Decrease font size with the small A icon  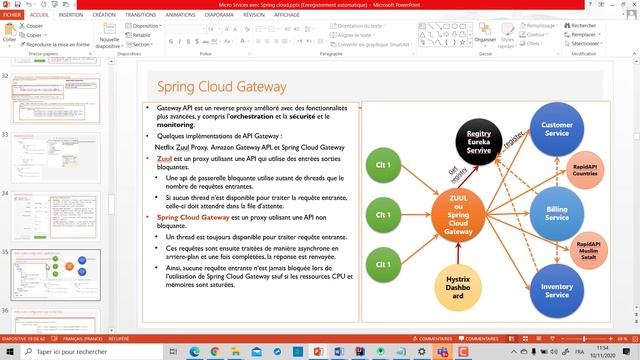click(x=236, y=29)
